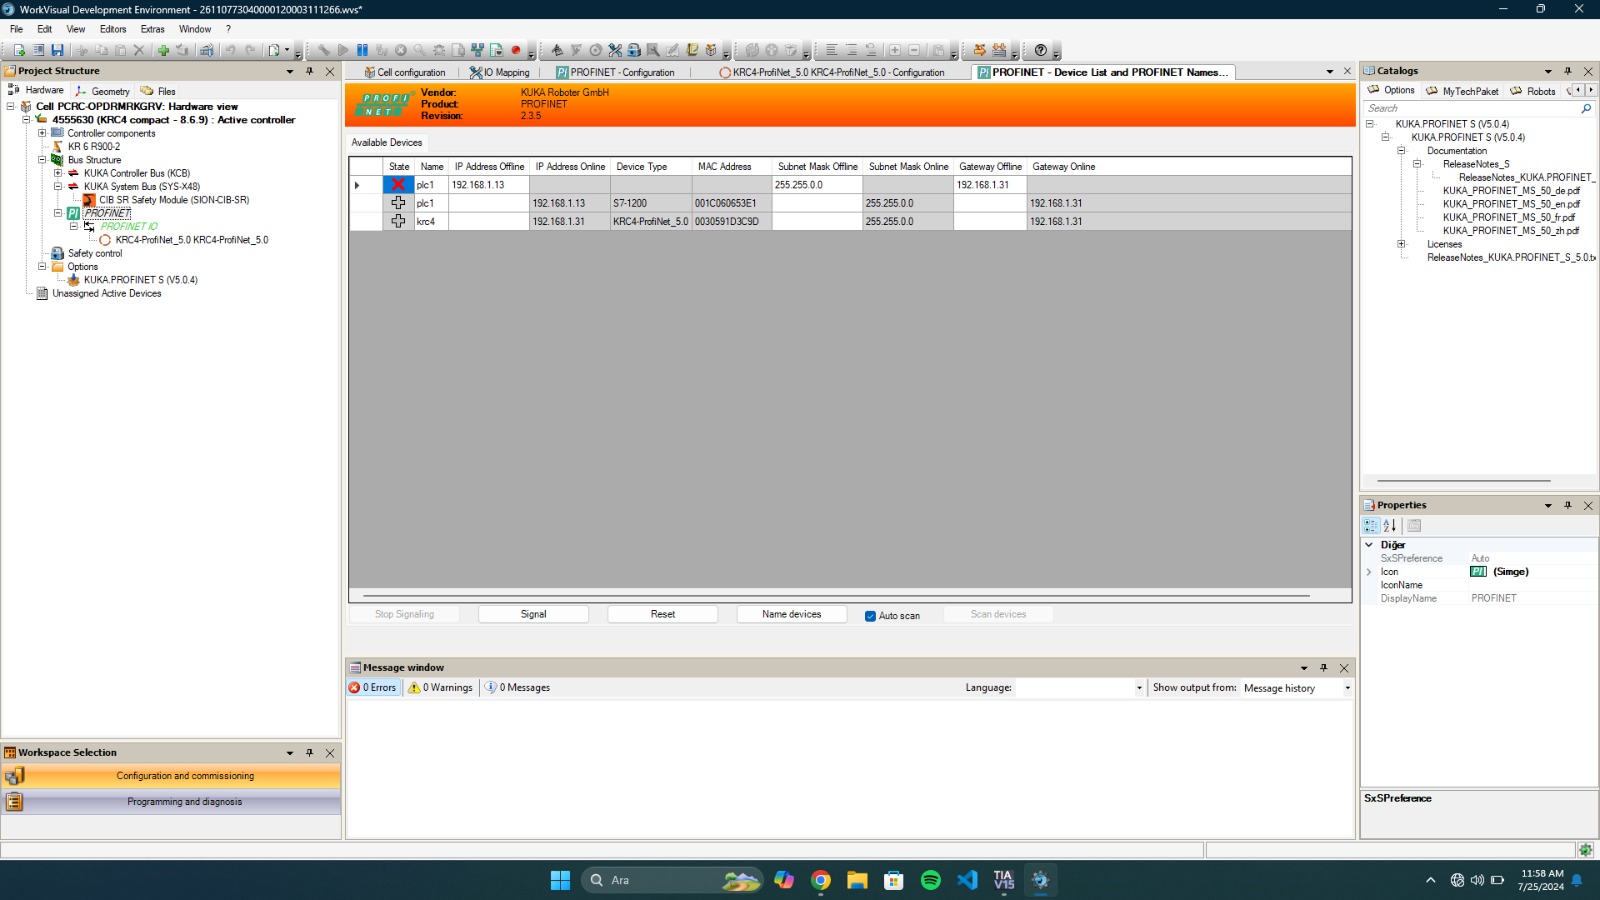The width and height of the screenshot is (1600, 900).
Task: Click the New project toolbar icon
Action: [x=19, y=50]
